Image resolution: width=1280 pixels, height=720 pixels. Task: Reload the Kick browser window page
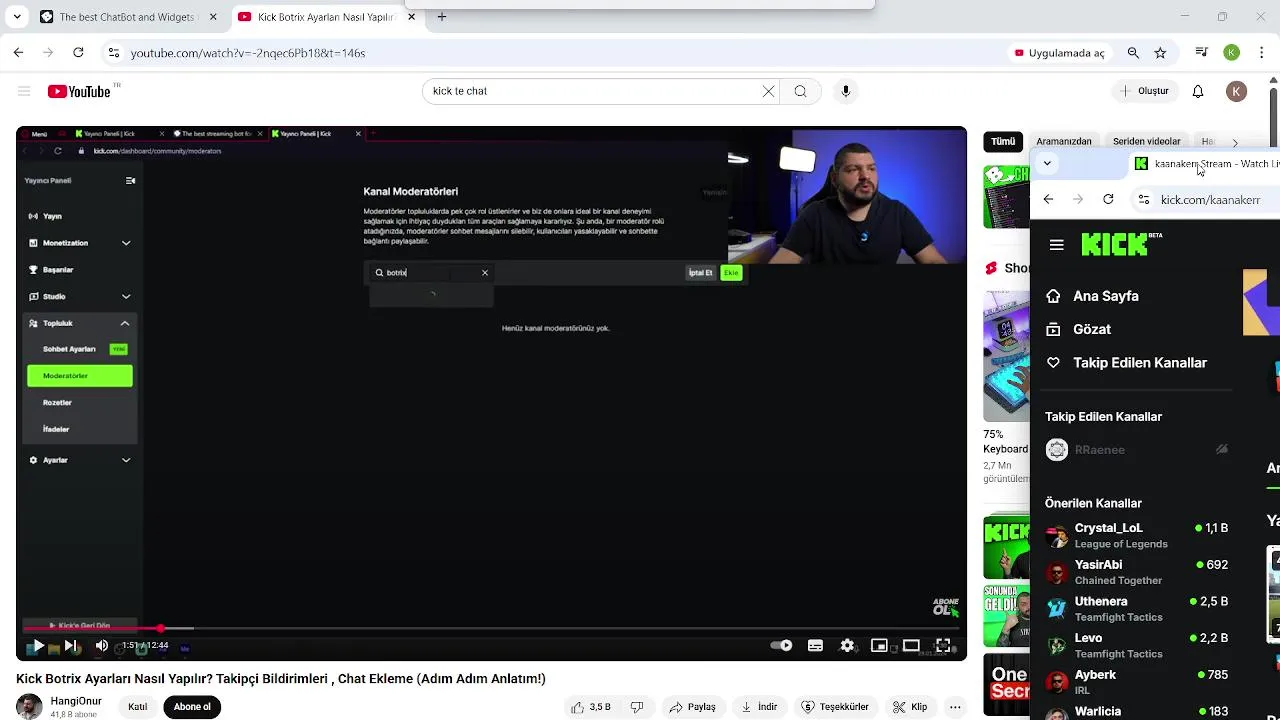coord(1108,200)
